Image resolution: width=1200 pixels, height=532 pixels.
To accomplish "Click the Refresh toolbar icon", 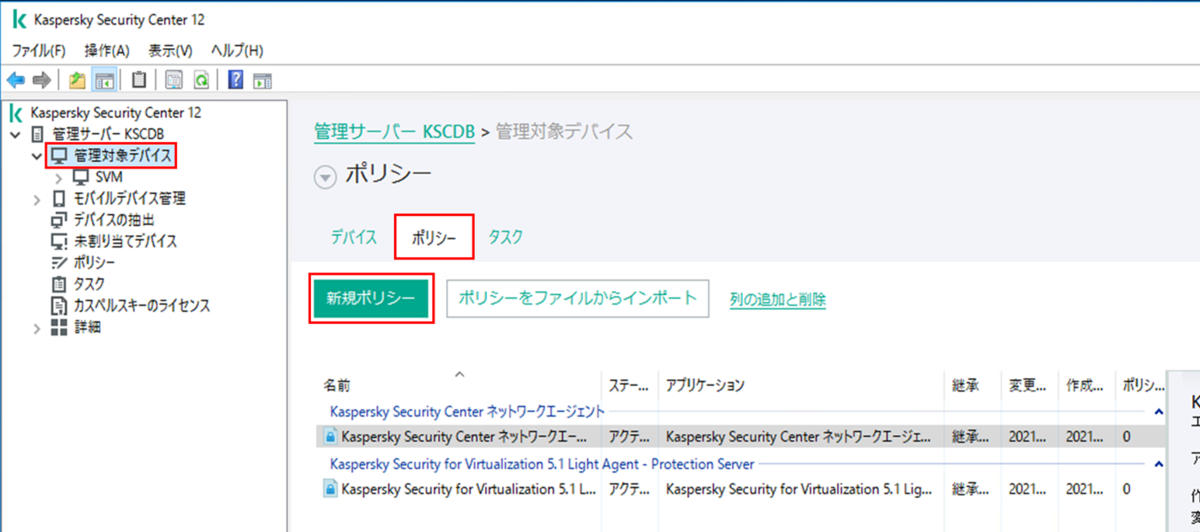I will (201, 80).
